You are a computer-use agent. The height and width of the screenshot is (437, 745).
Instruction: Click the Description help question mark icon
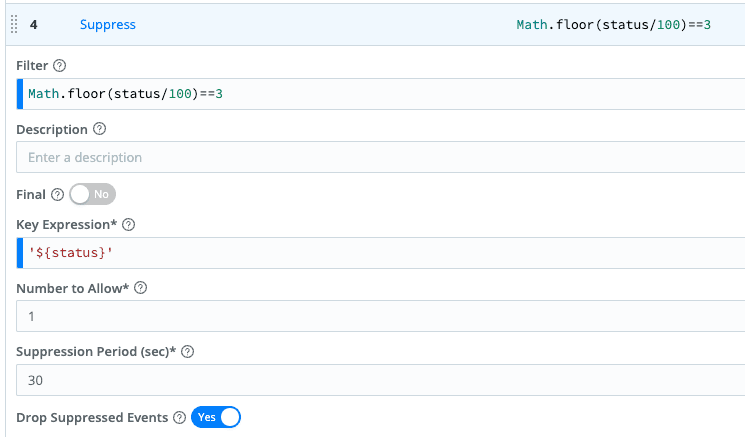(99, 130)
